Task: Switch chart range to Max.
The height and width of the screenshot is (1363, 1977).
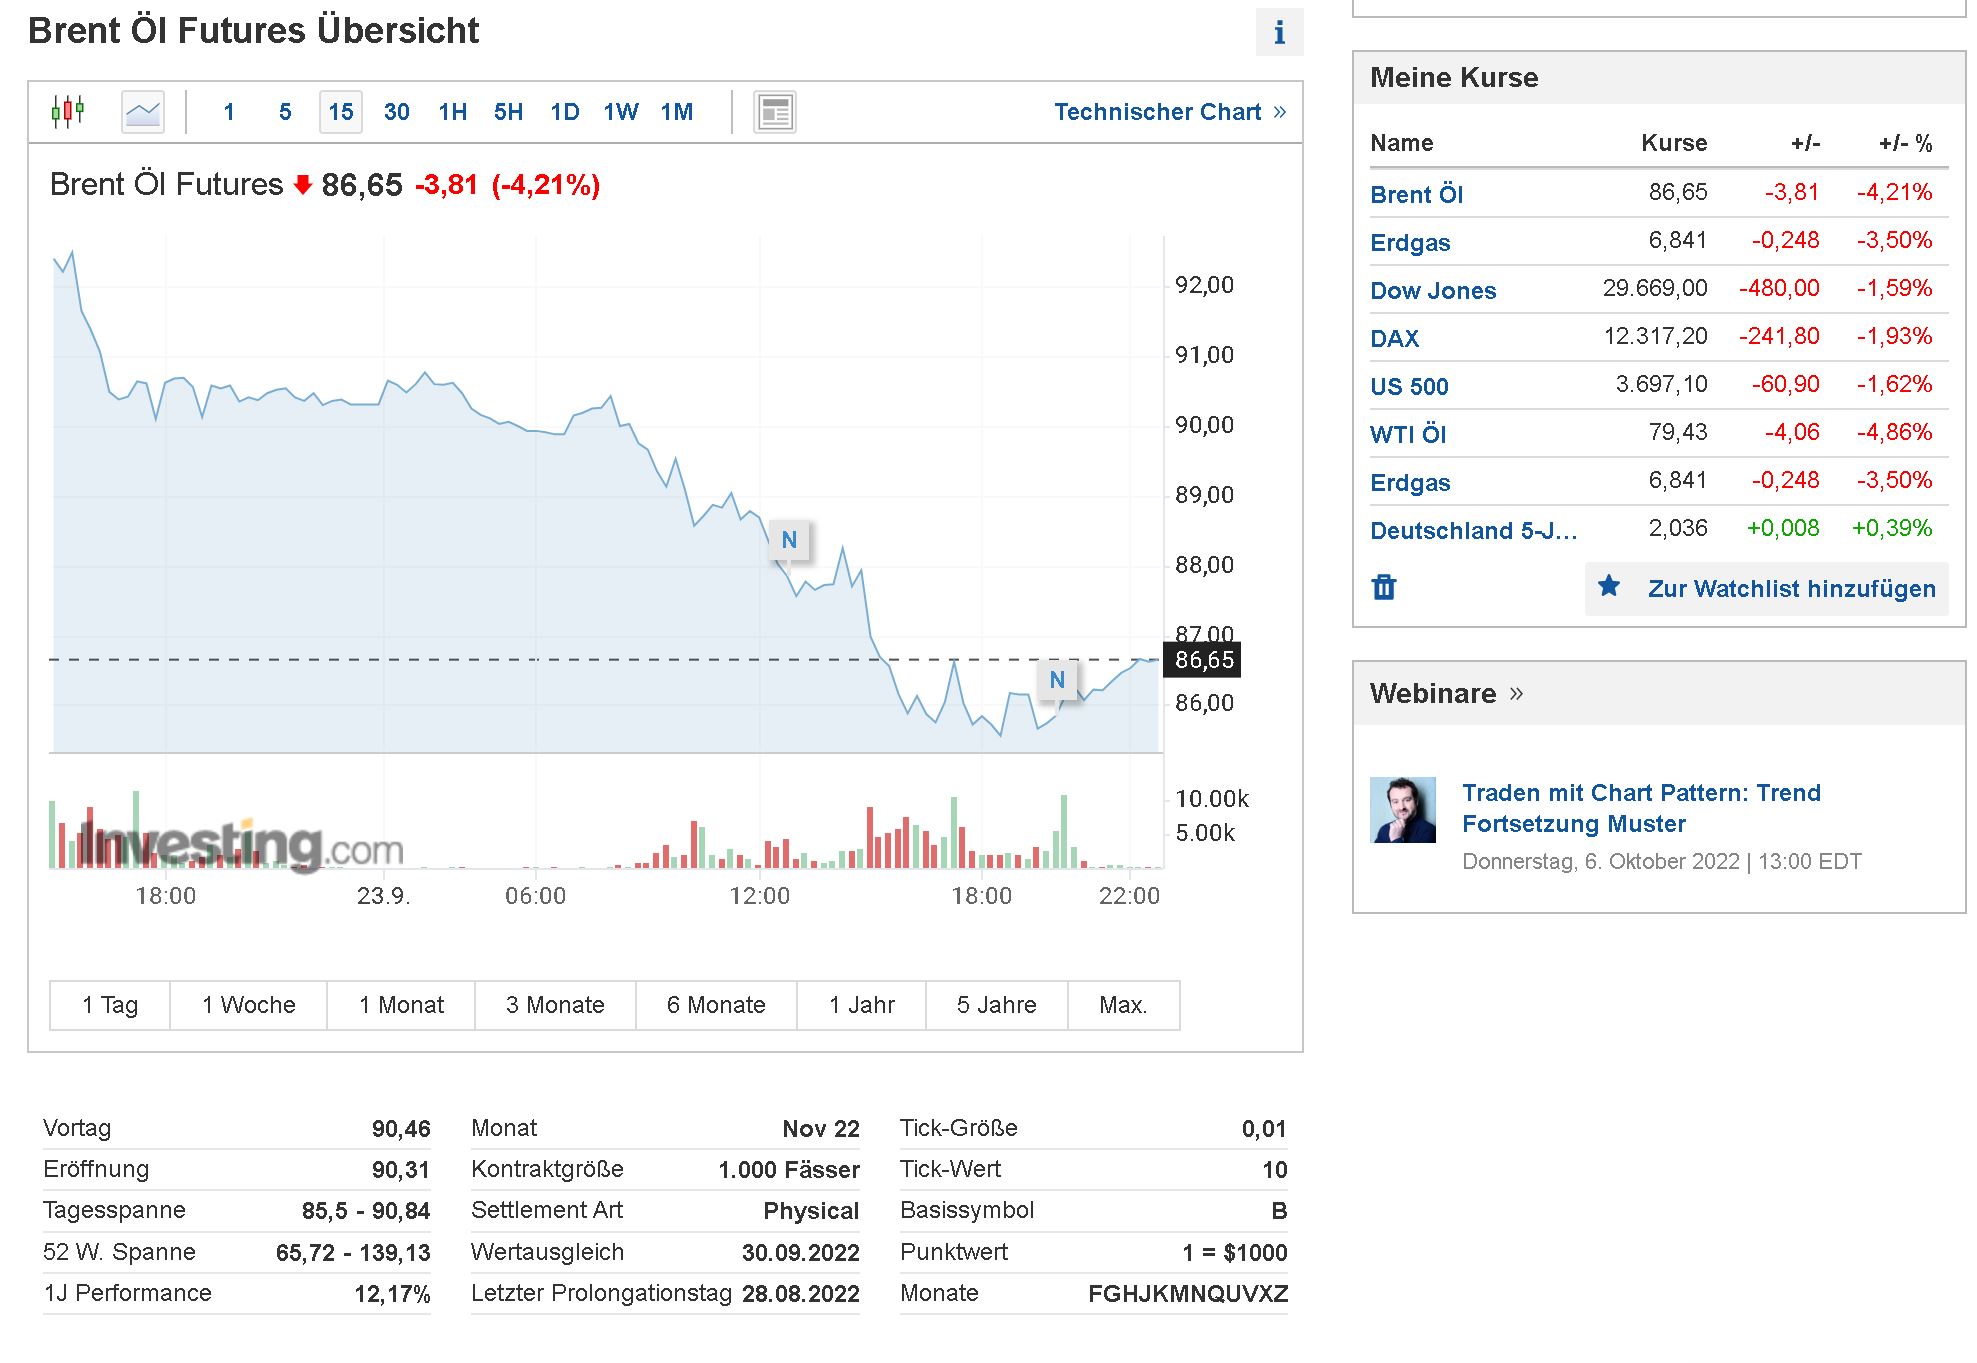Action: point(1124,1005)
